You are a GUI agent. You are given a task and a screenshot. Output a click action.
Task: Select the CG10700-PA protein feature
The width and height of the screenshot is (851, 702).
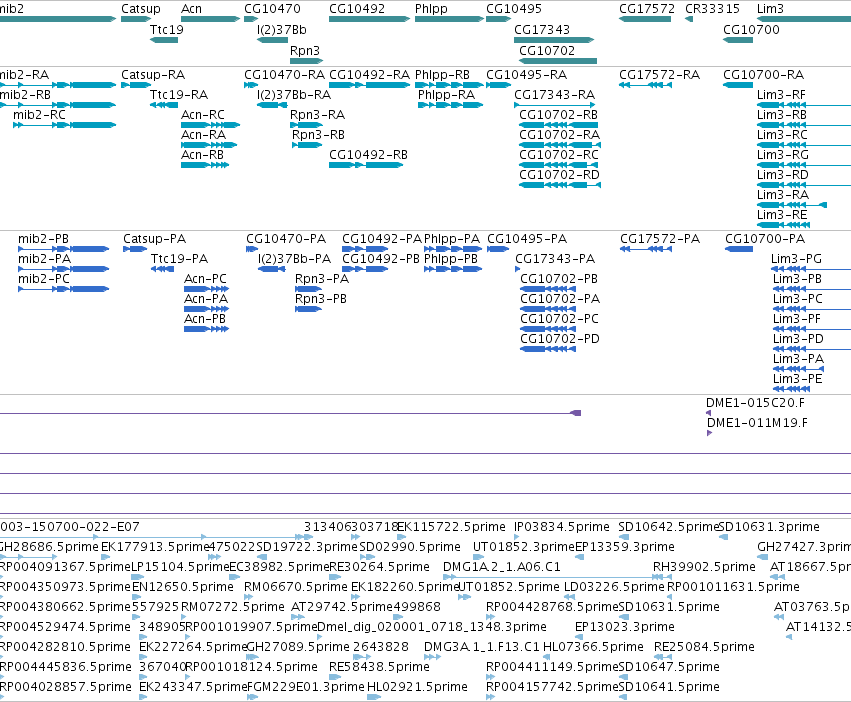click(x=739, y=249)
